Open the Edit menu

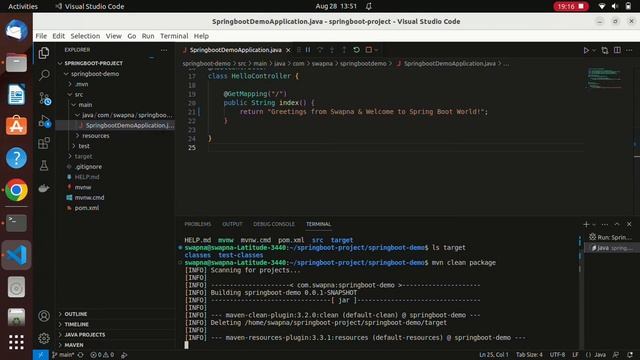click(58, 36)
